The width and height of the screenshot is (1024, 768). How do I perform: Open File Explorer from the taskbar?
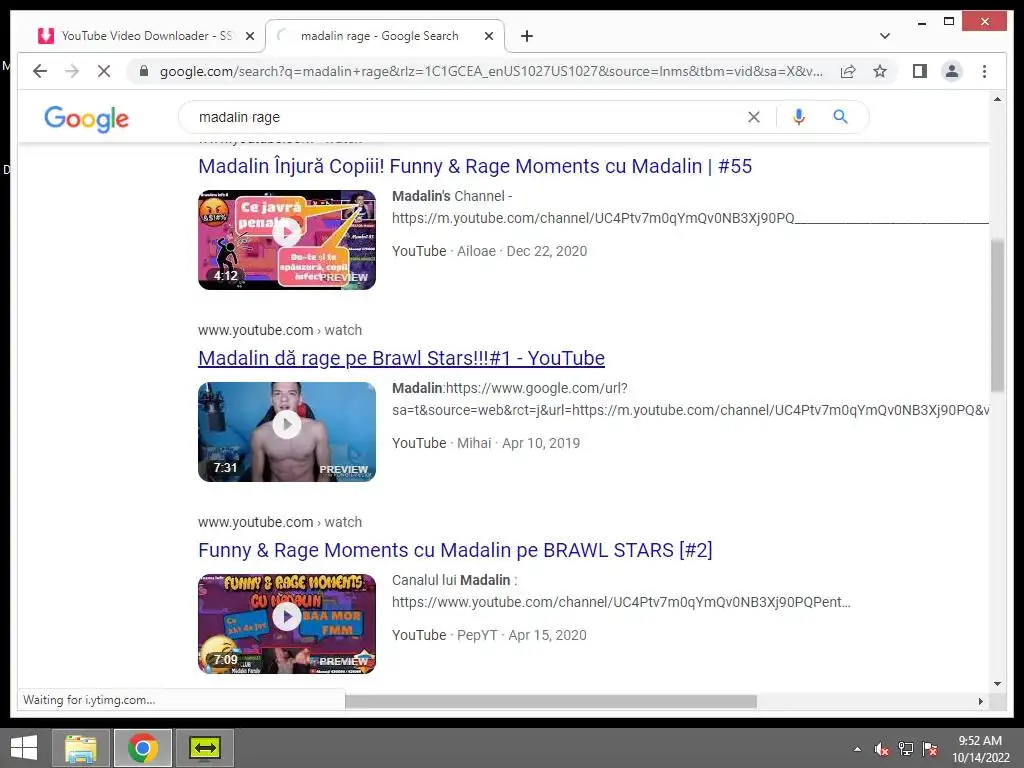tap(80, 748)
